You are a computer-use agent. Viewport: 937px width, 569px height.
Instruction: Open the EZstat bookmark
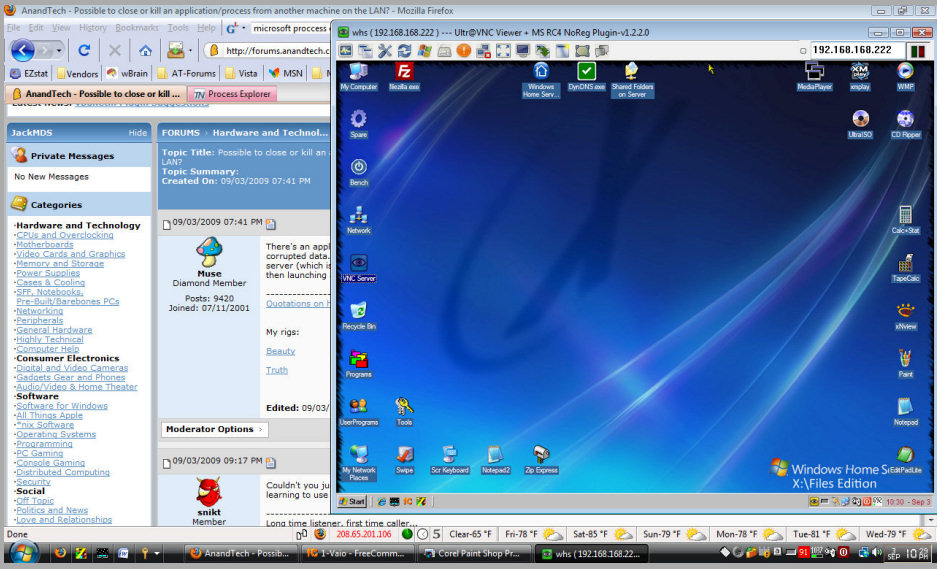(29, 74)
